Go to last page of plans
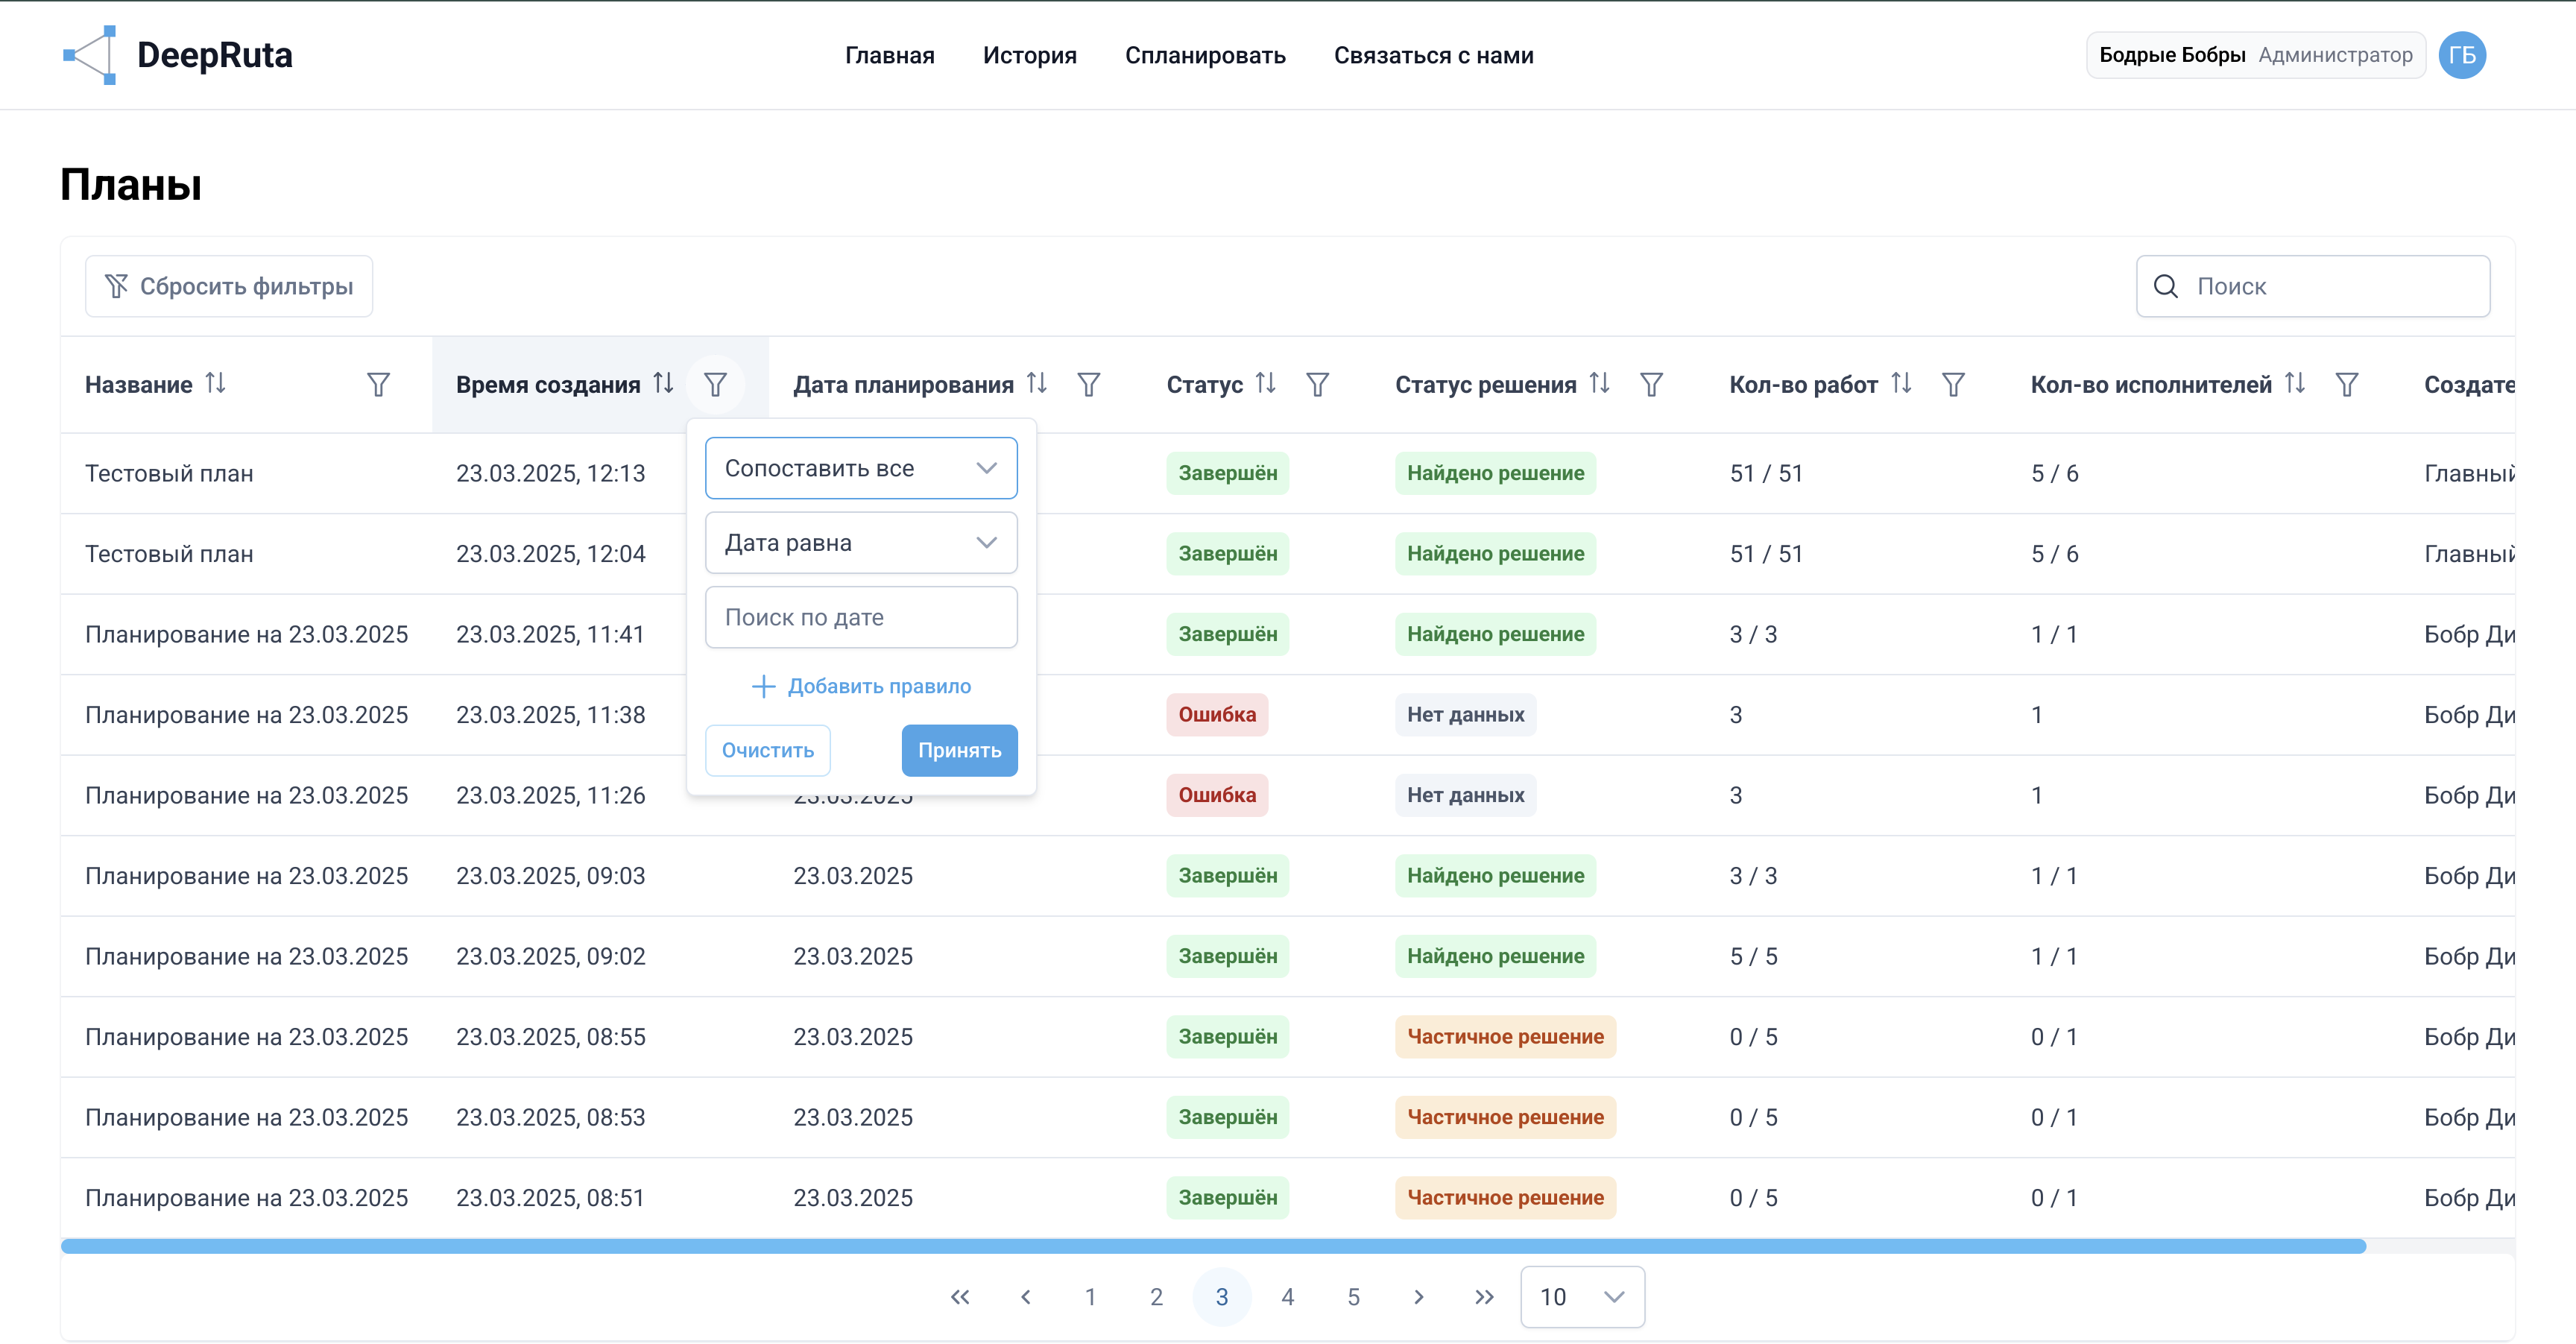 (1484, 1297)
